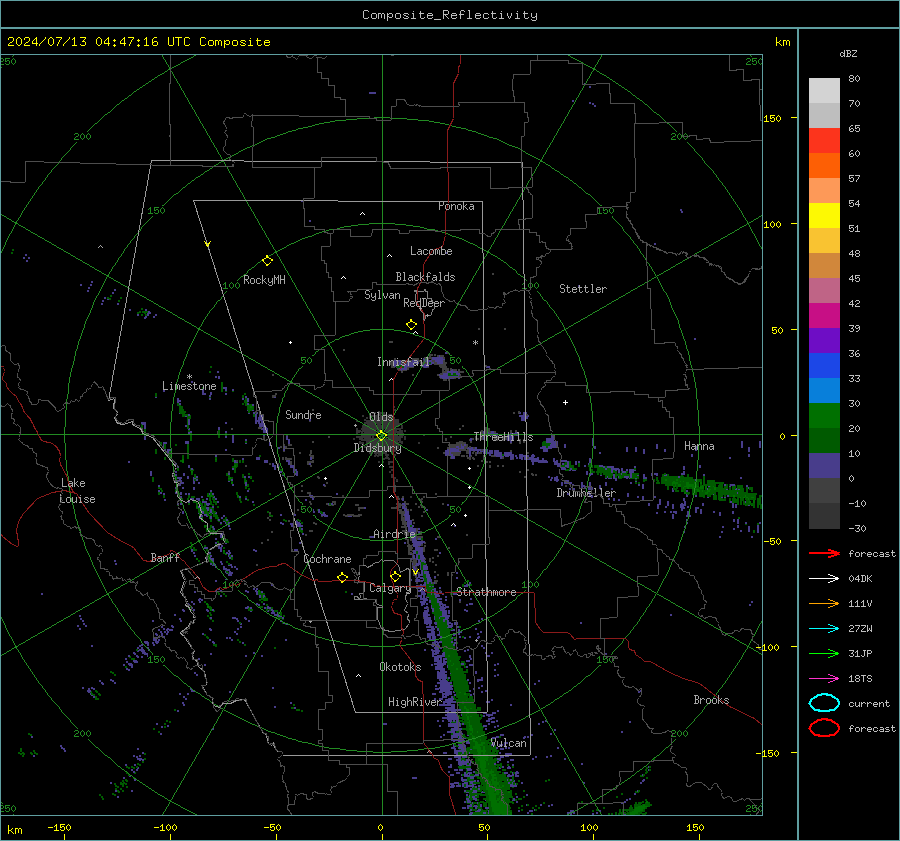
Task: Click the yellow 51 dBZ color swatch
Action: pyautogui.click(x=824, y=215)
